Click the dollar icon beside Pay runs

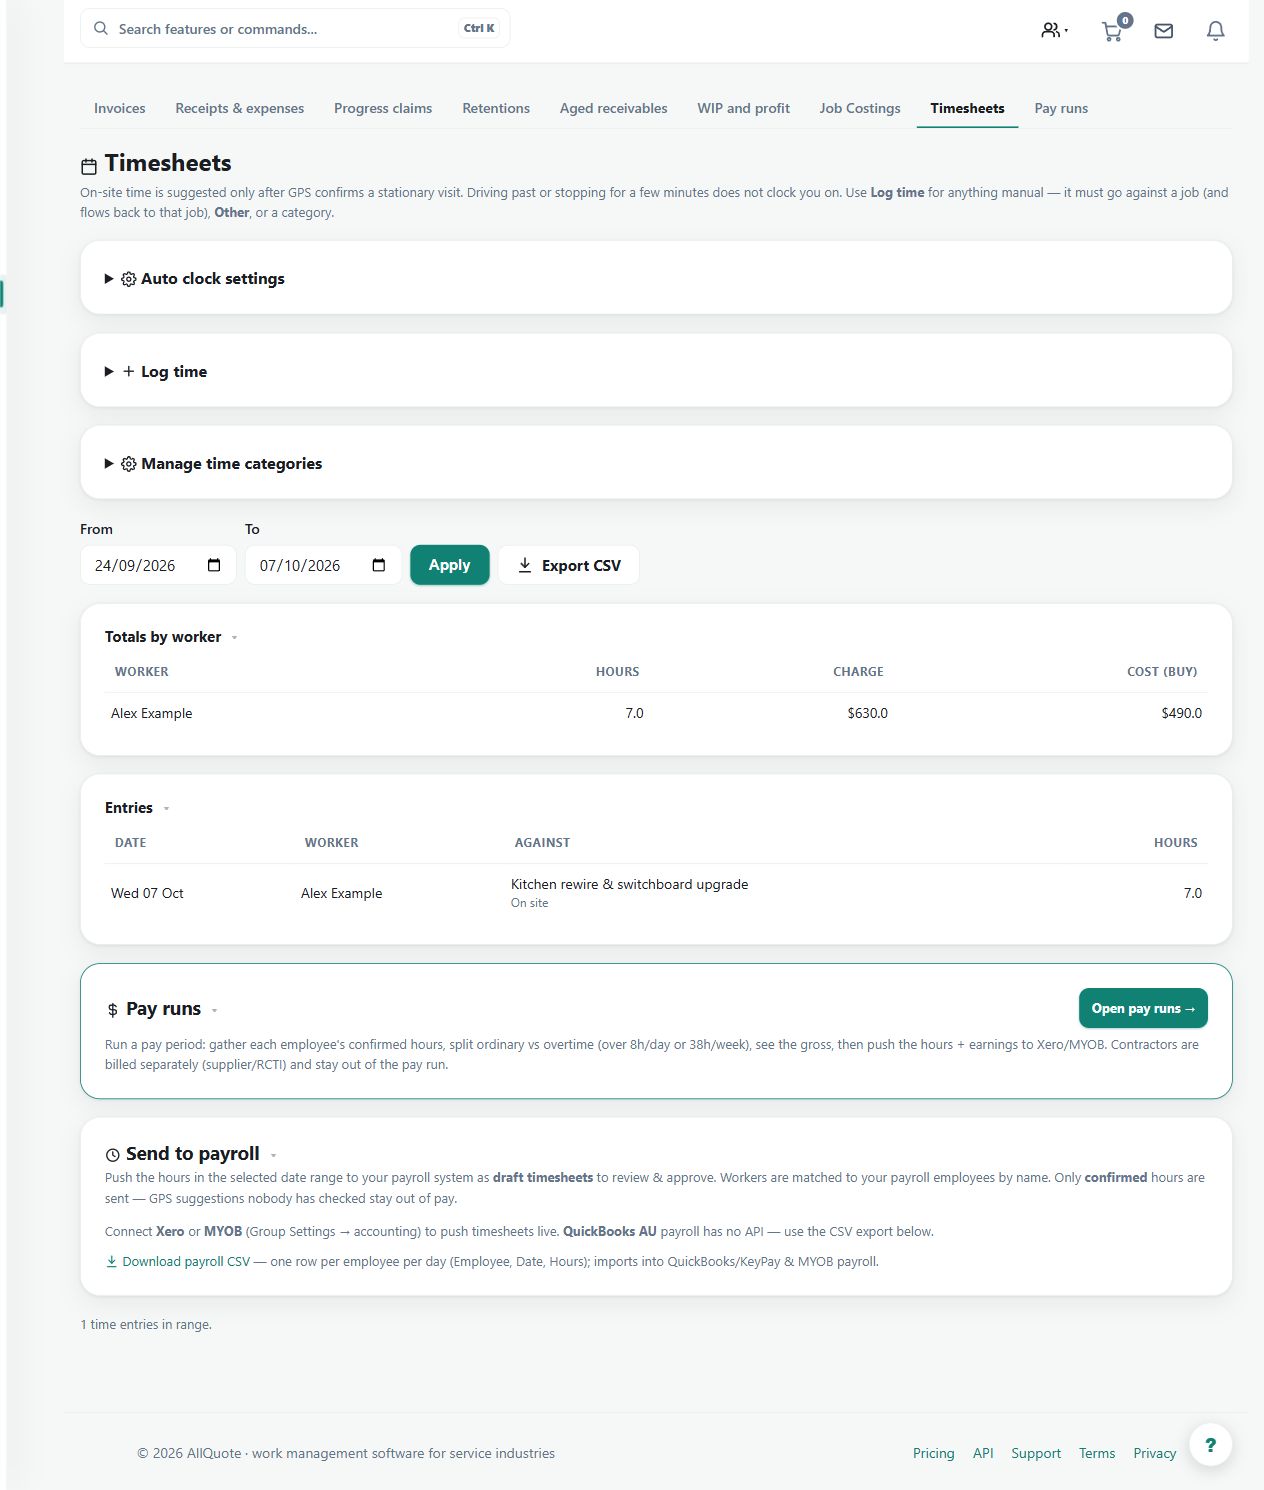(113, 1010)
